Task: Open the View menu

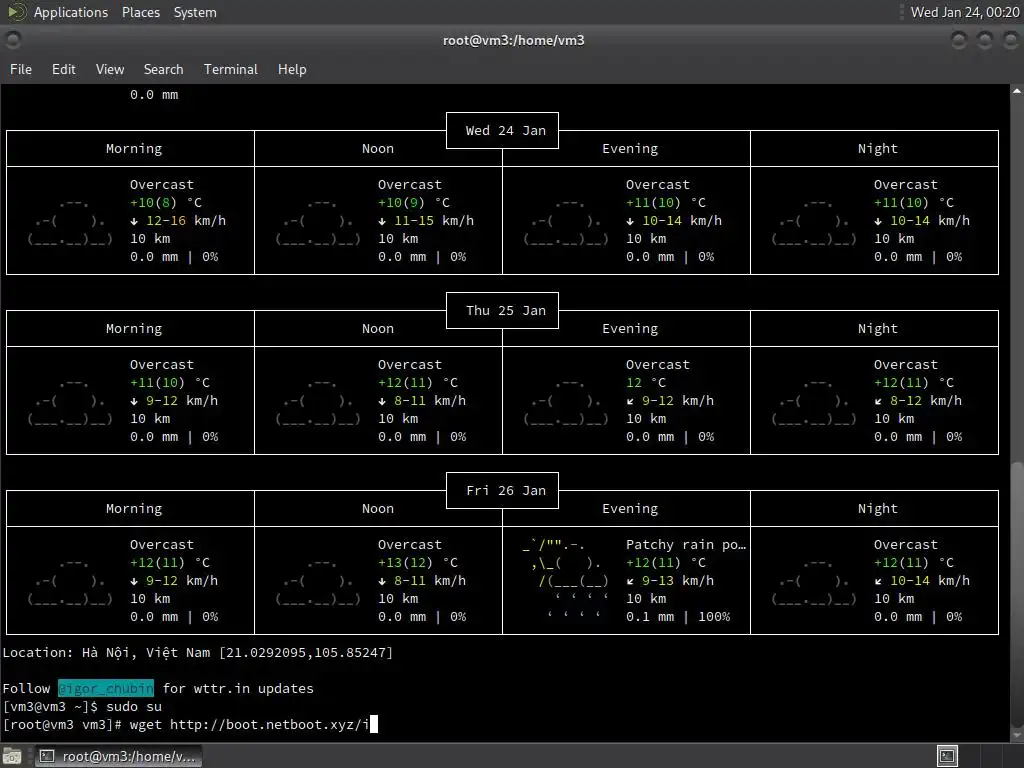Action: pos(110,69)
